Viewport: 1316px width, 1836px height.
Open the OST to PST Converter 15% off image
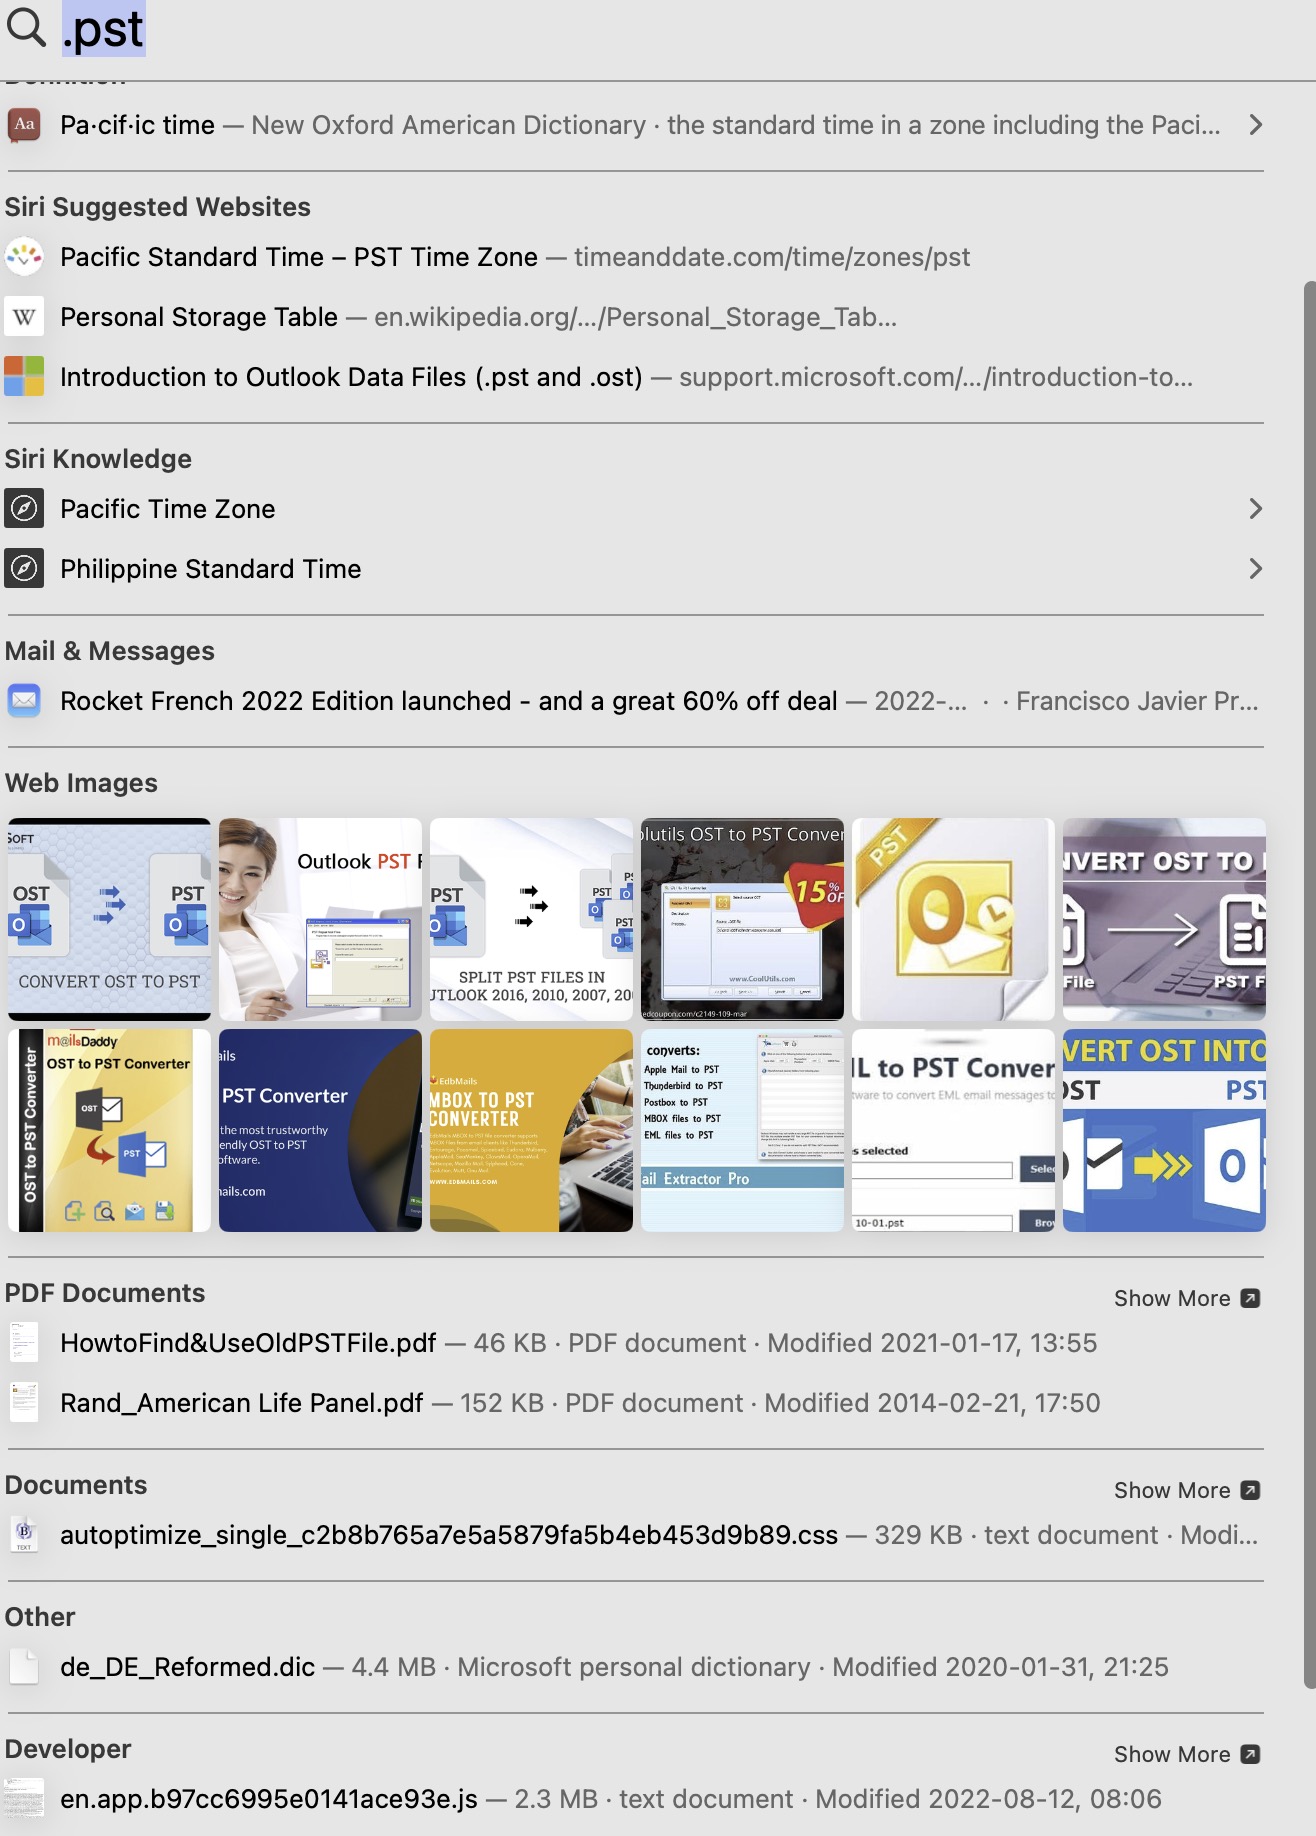tap(742, 919)
